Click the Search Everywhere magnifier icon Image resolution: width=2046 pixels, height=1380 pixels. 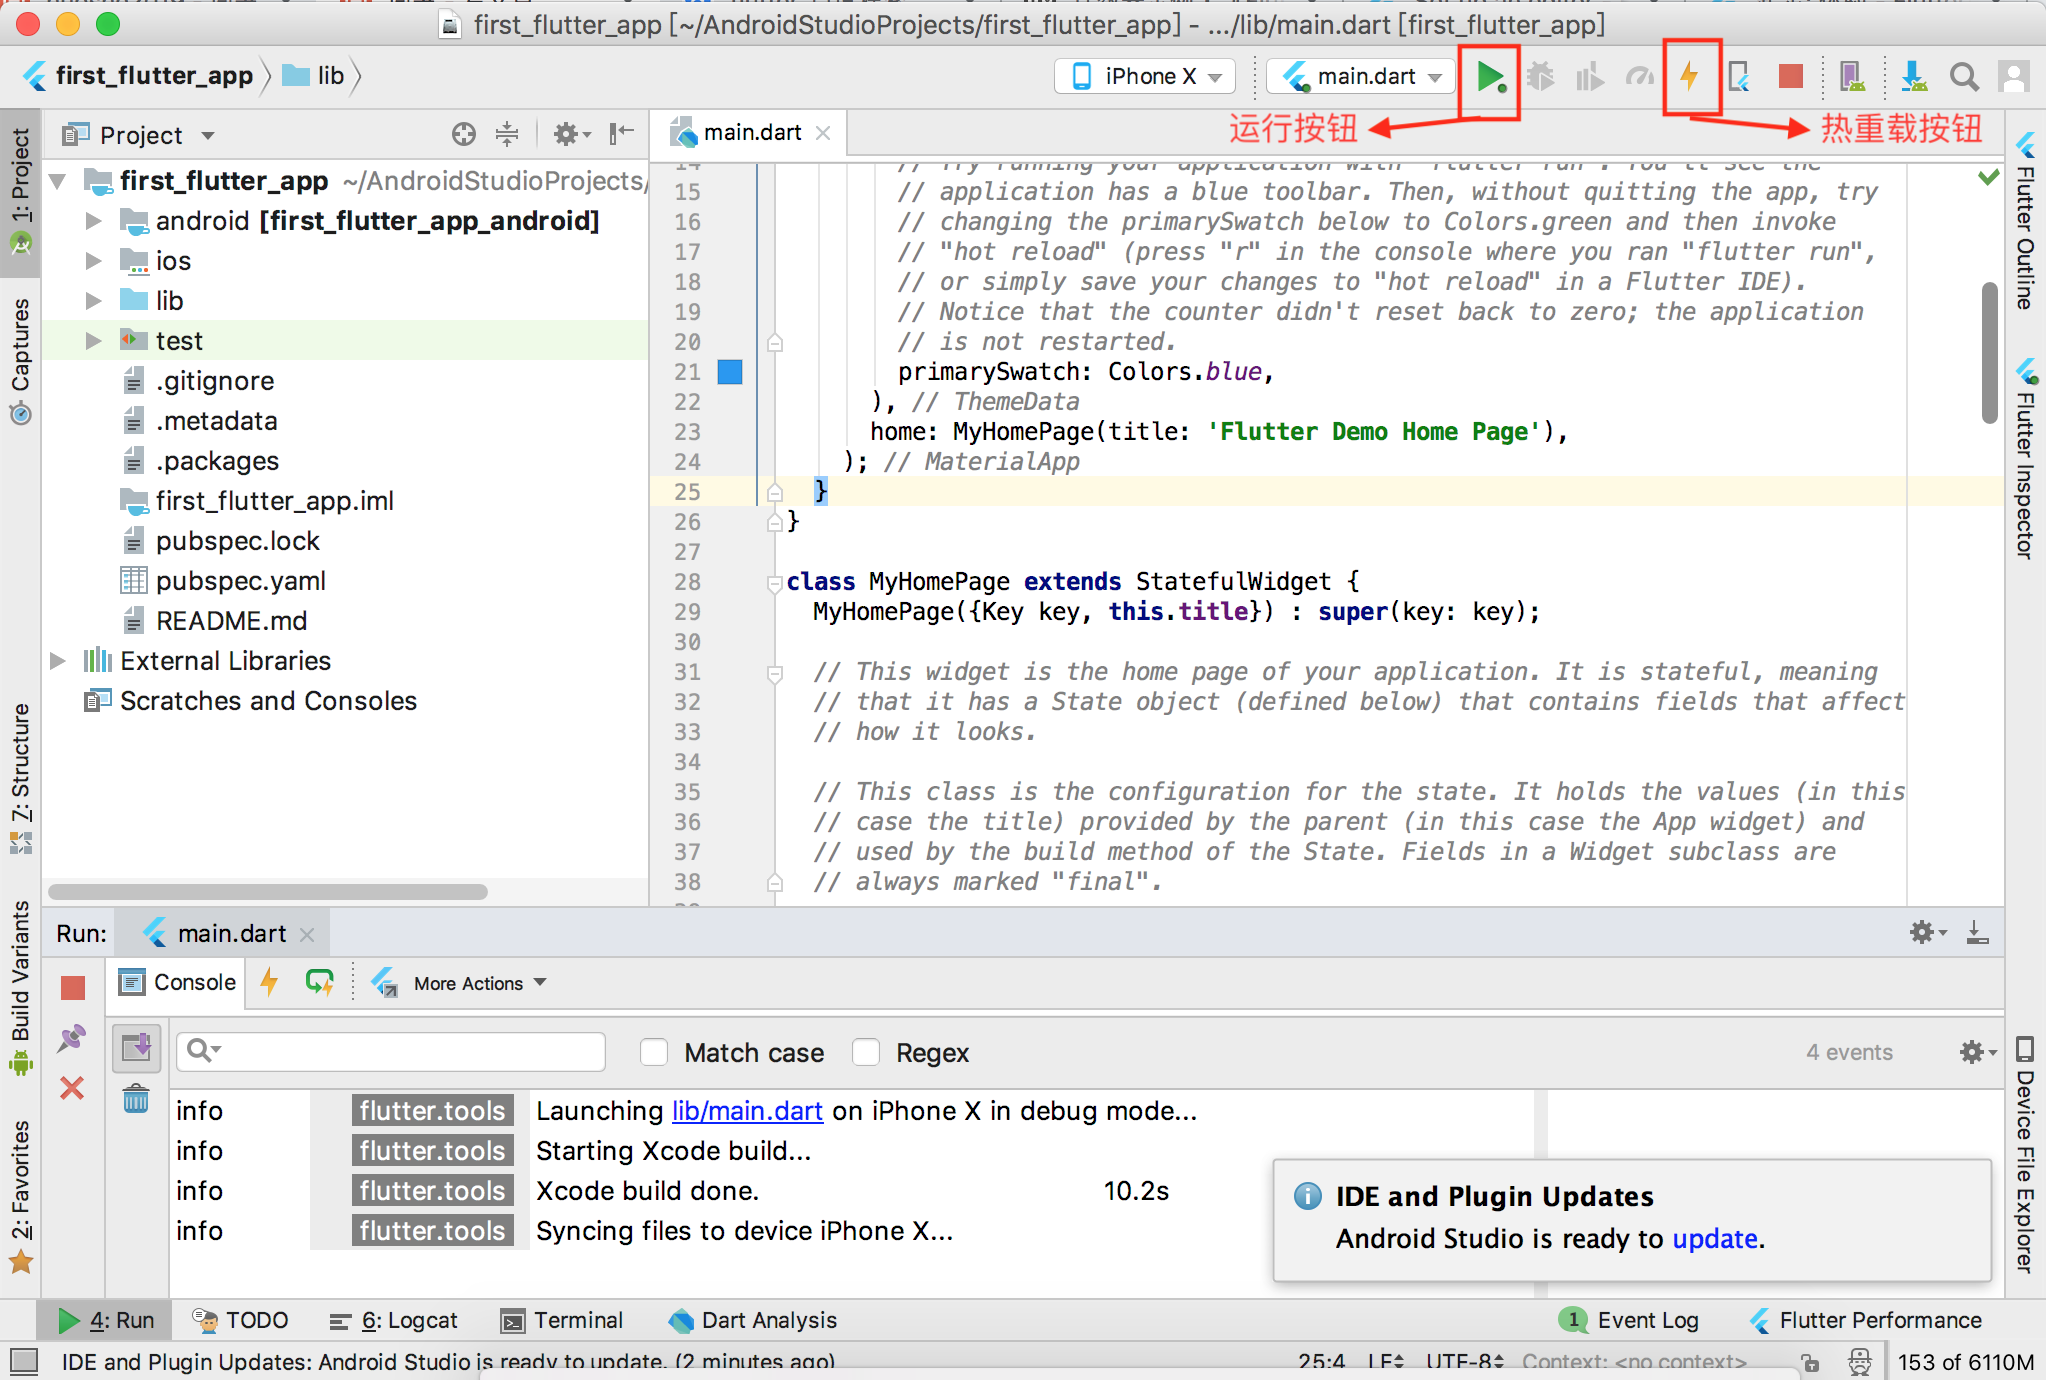[x=1963, y=77]
